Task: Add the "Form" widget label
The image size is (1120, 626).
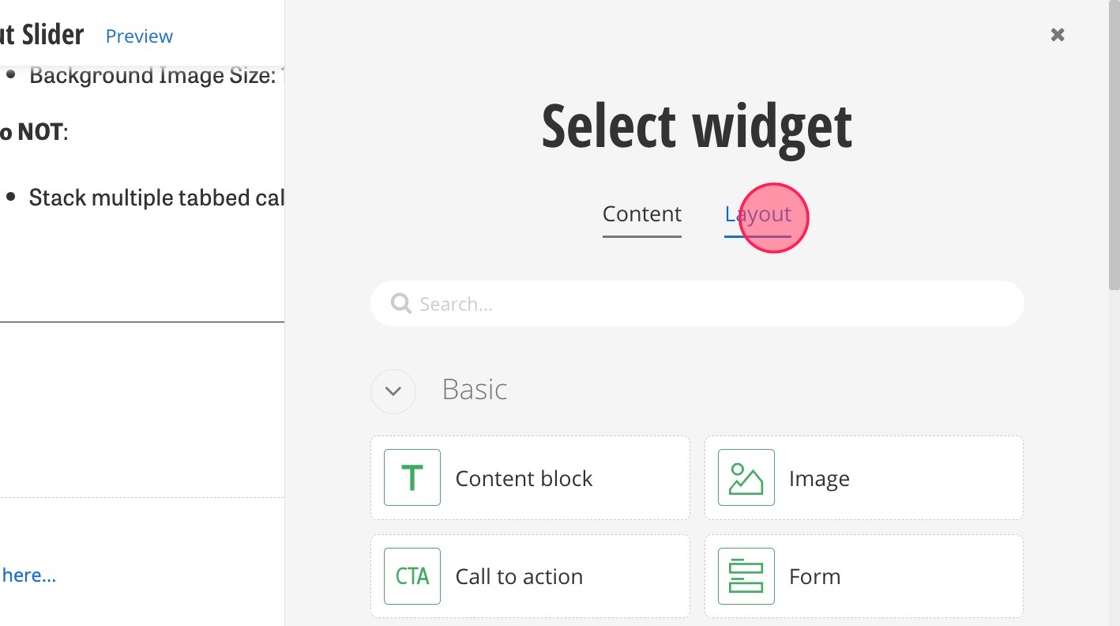Action: point(815,577)
